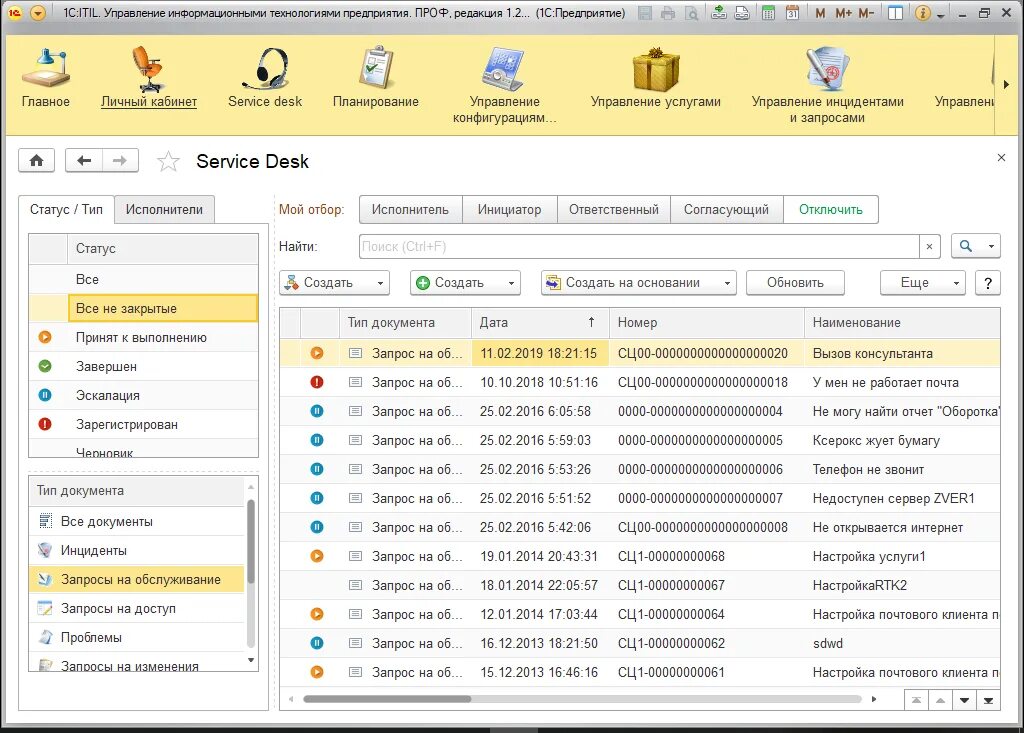Switch to the Исполнители tab
The image size is (1024, 733).
[164, 210]
